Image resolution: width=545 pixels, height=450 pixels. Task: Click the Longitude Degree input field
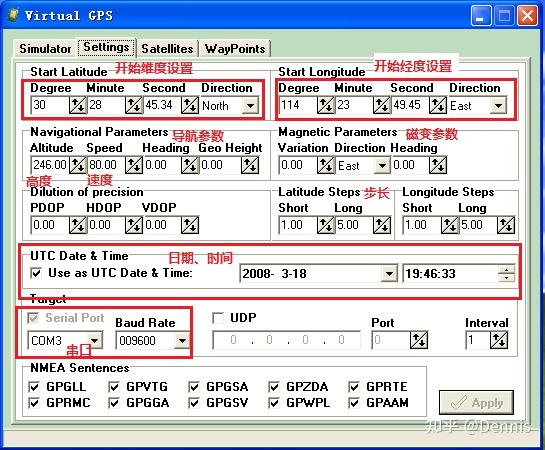[298, 105]
